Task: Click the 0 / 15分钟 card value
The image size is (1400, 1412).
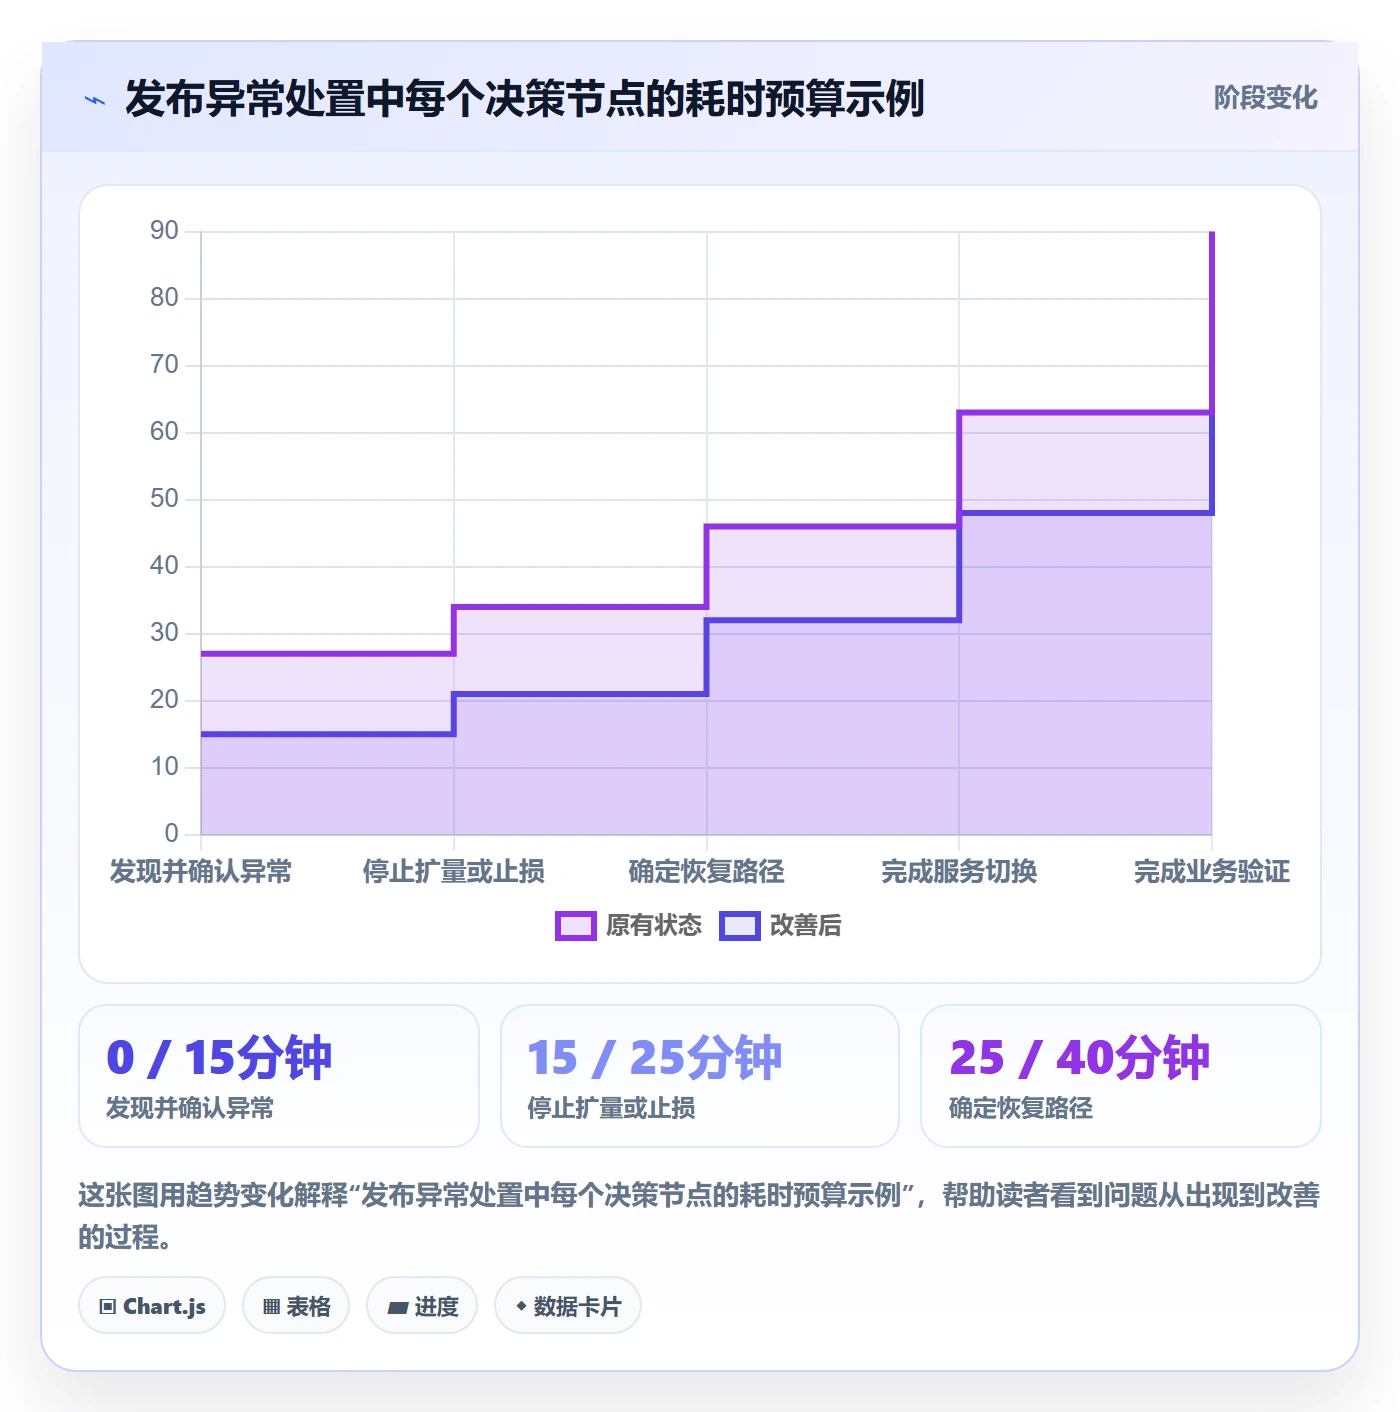Action: pos(219,1058)
